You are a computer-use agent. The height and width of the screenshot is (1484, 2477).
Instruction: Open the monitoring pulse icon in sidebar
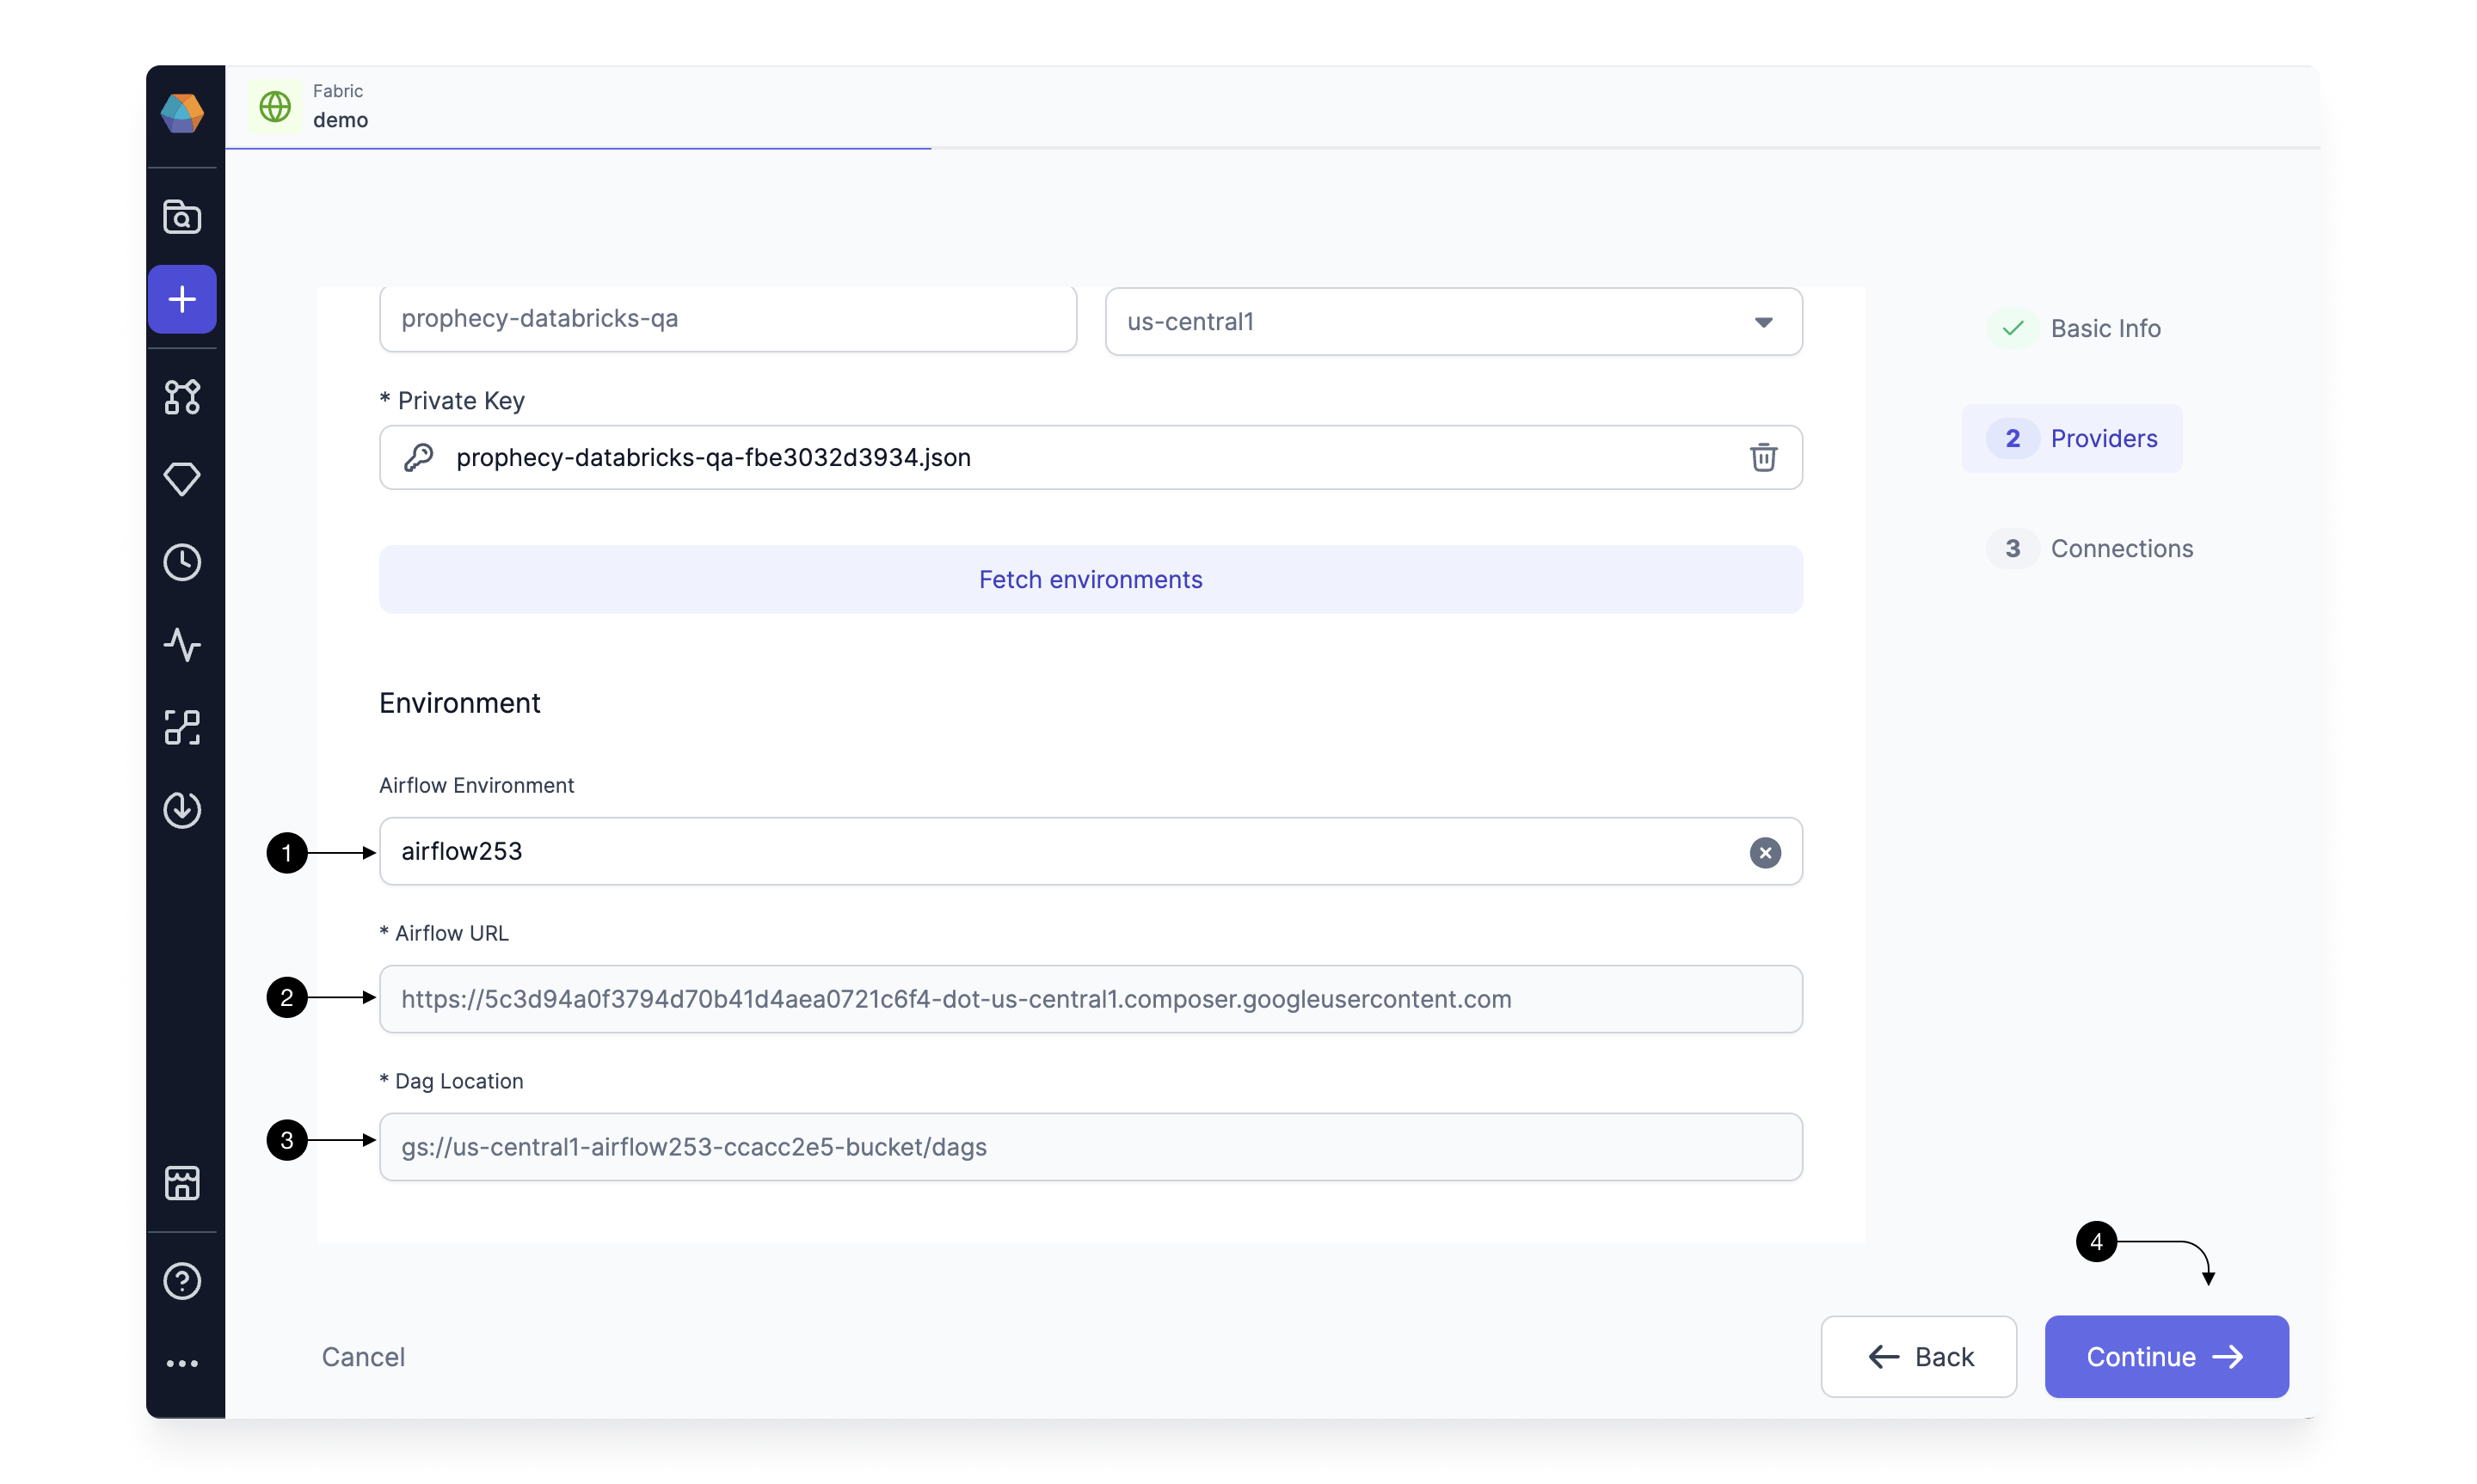pos(182,645)
